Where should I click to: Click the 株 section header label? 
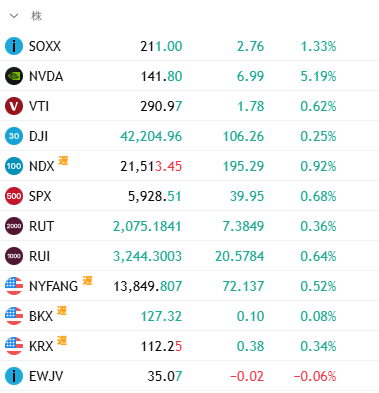tap(37, 16)
